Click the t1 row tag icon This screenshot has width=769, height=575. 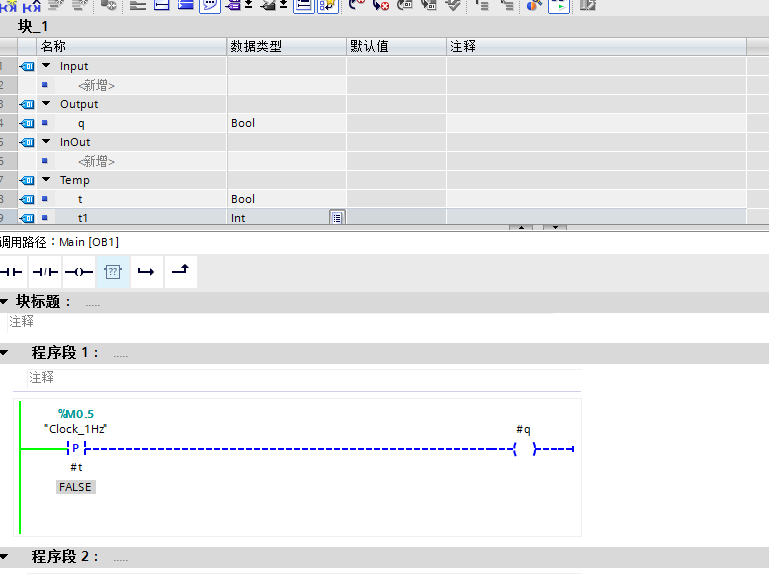coord(27,218)
